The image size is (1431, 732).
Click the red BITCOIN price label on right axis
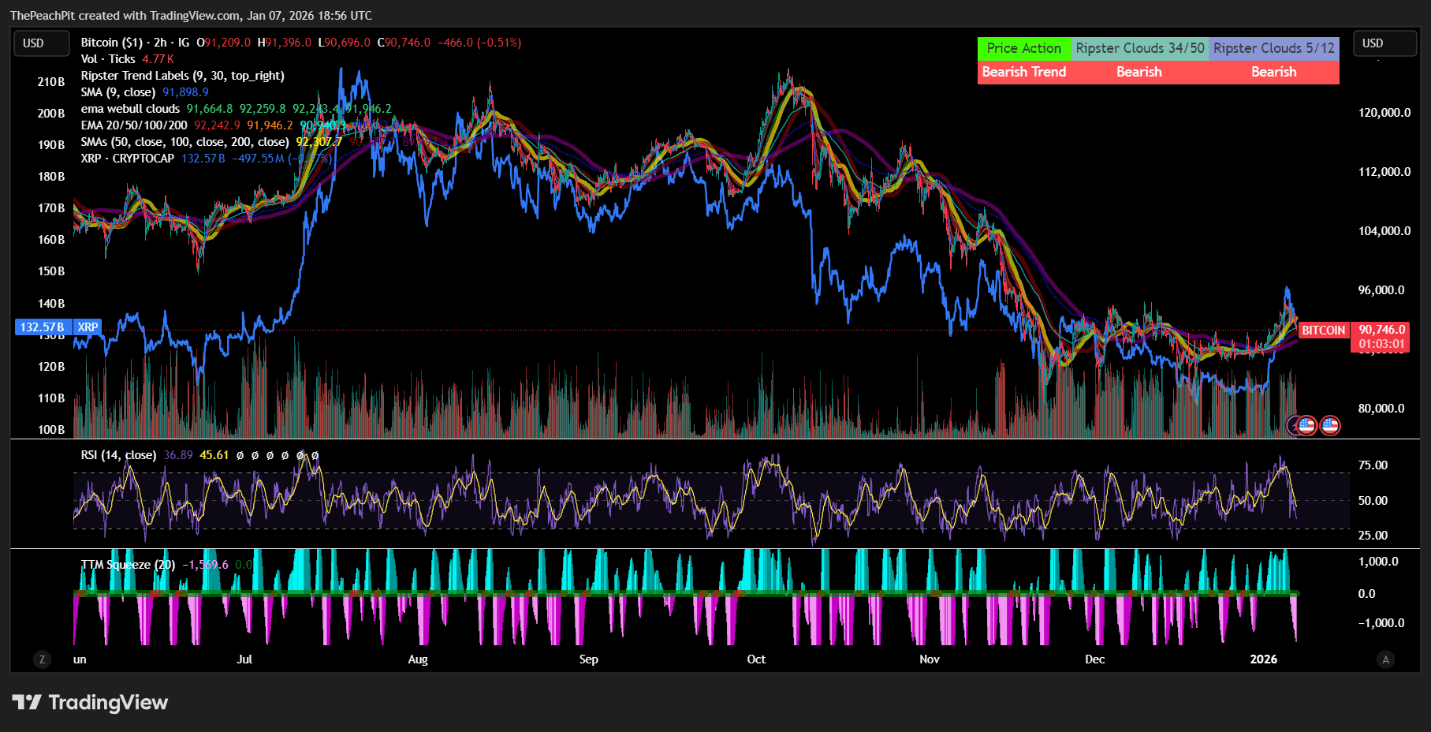point(1322,330)
